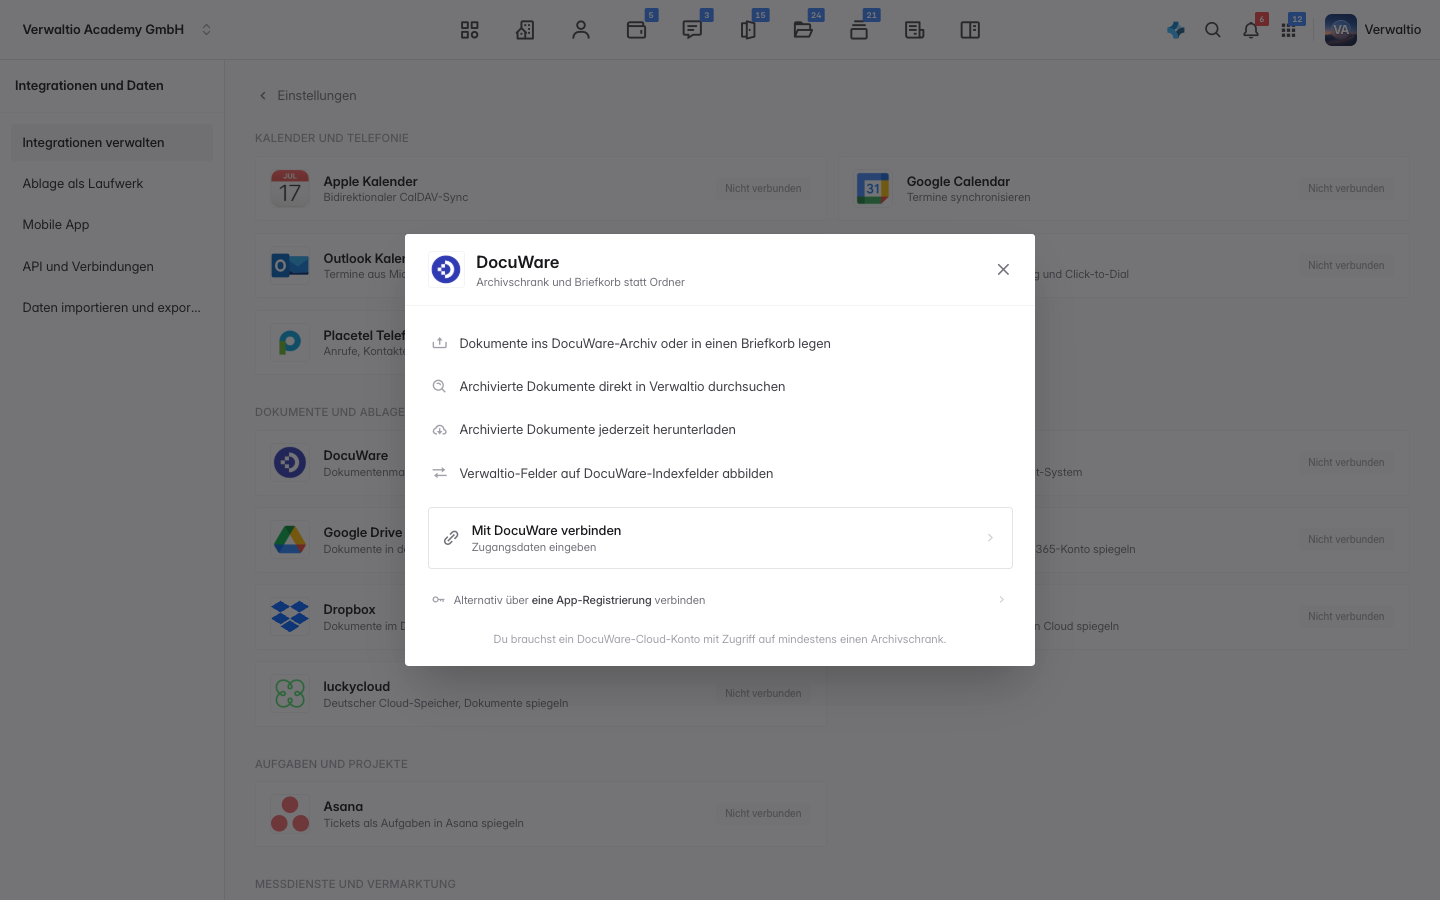
Task: Open the luckycloud integration card
Action: 541,694
